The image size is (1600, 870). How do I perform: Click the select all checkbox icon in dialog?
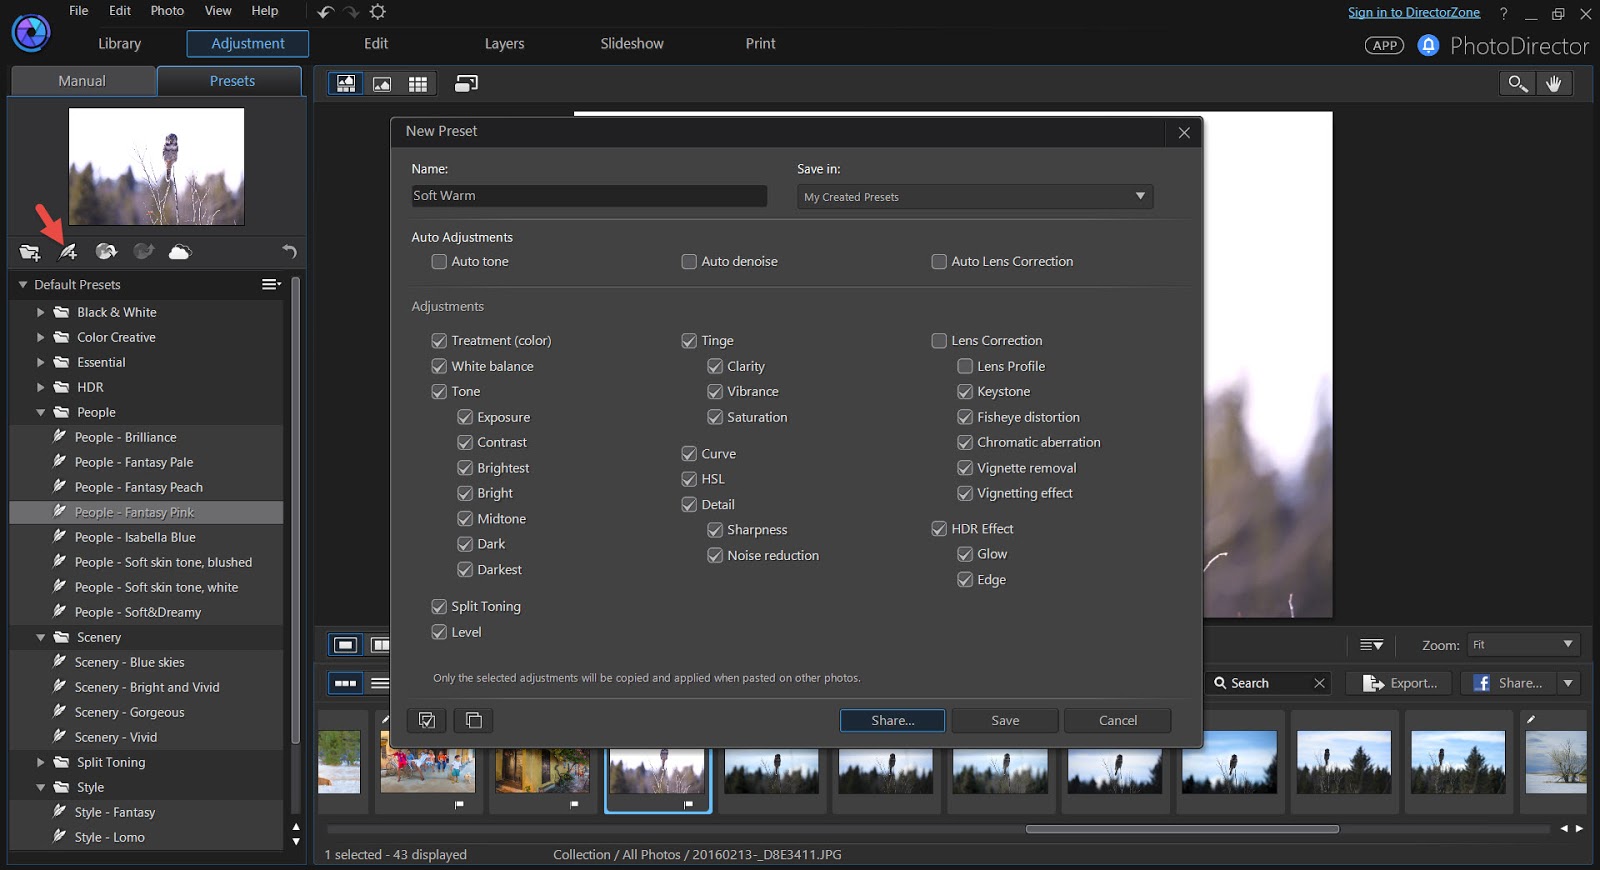(x=427, y=720)
